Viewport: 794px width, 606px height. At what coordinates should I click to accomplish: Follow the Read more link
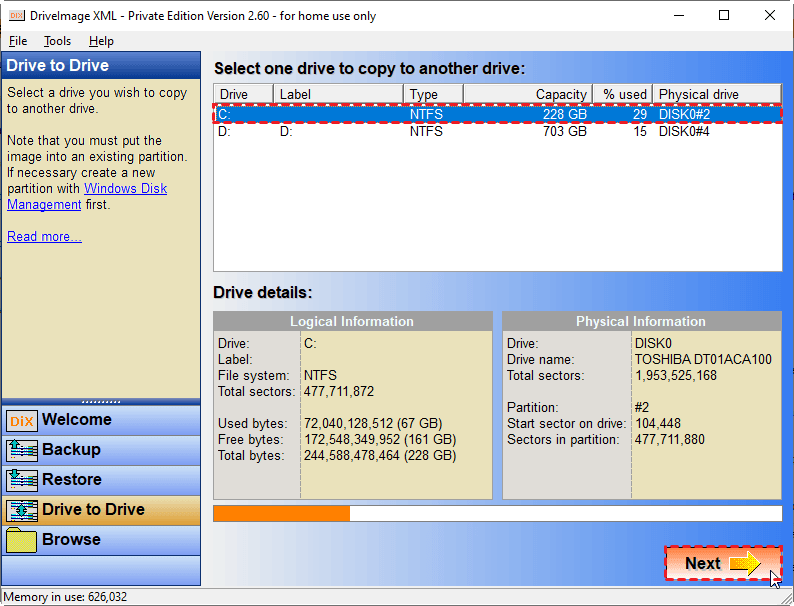pos(44,237)
